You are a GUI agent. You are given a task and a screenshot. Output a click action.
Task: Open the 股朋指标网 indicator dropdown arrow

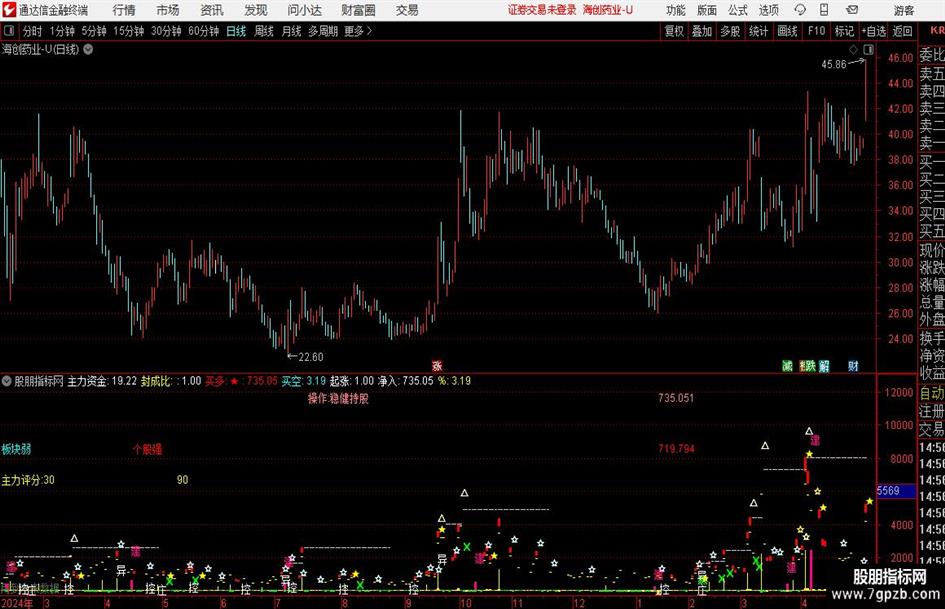click(7, 381)
